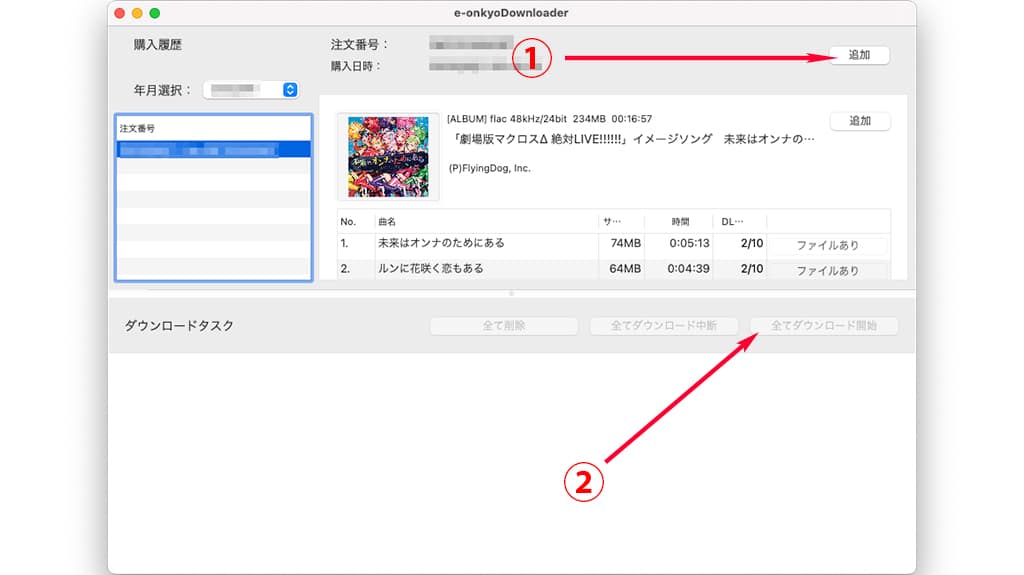Click the 全てダウンロード中断 button
Viewport: 1024px width, 575px height.
click(664, 325)
